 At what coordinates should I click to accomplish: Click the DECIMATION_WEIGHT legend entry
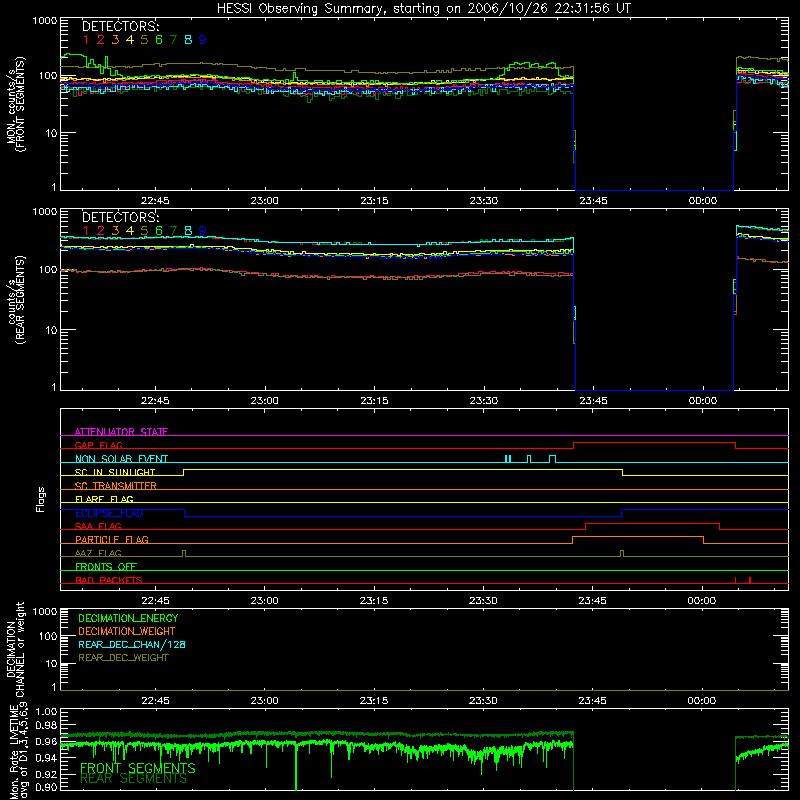[127, 631]
